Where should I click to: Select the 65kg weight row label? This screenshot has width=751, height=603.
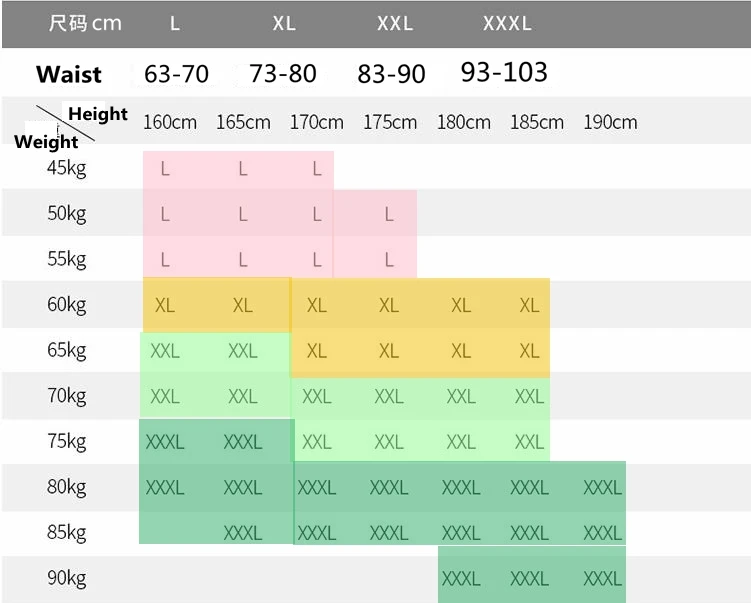67,351
